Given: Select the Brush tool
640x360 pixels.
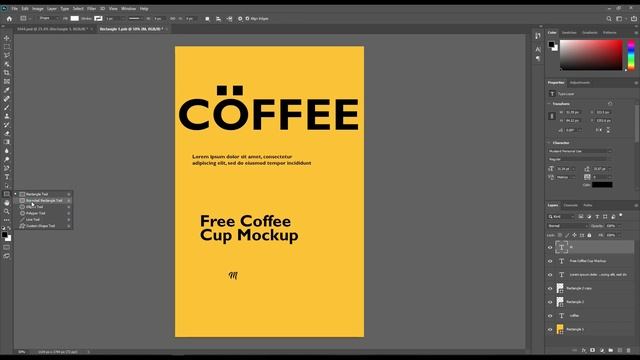Looking at the screenshot, I should coord(7,107).
